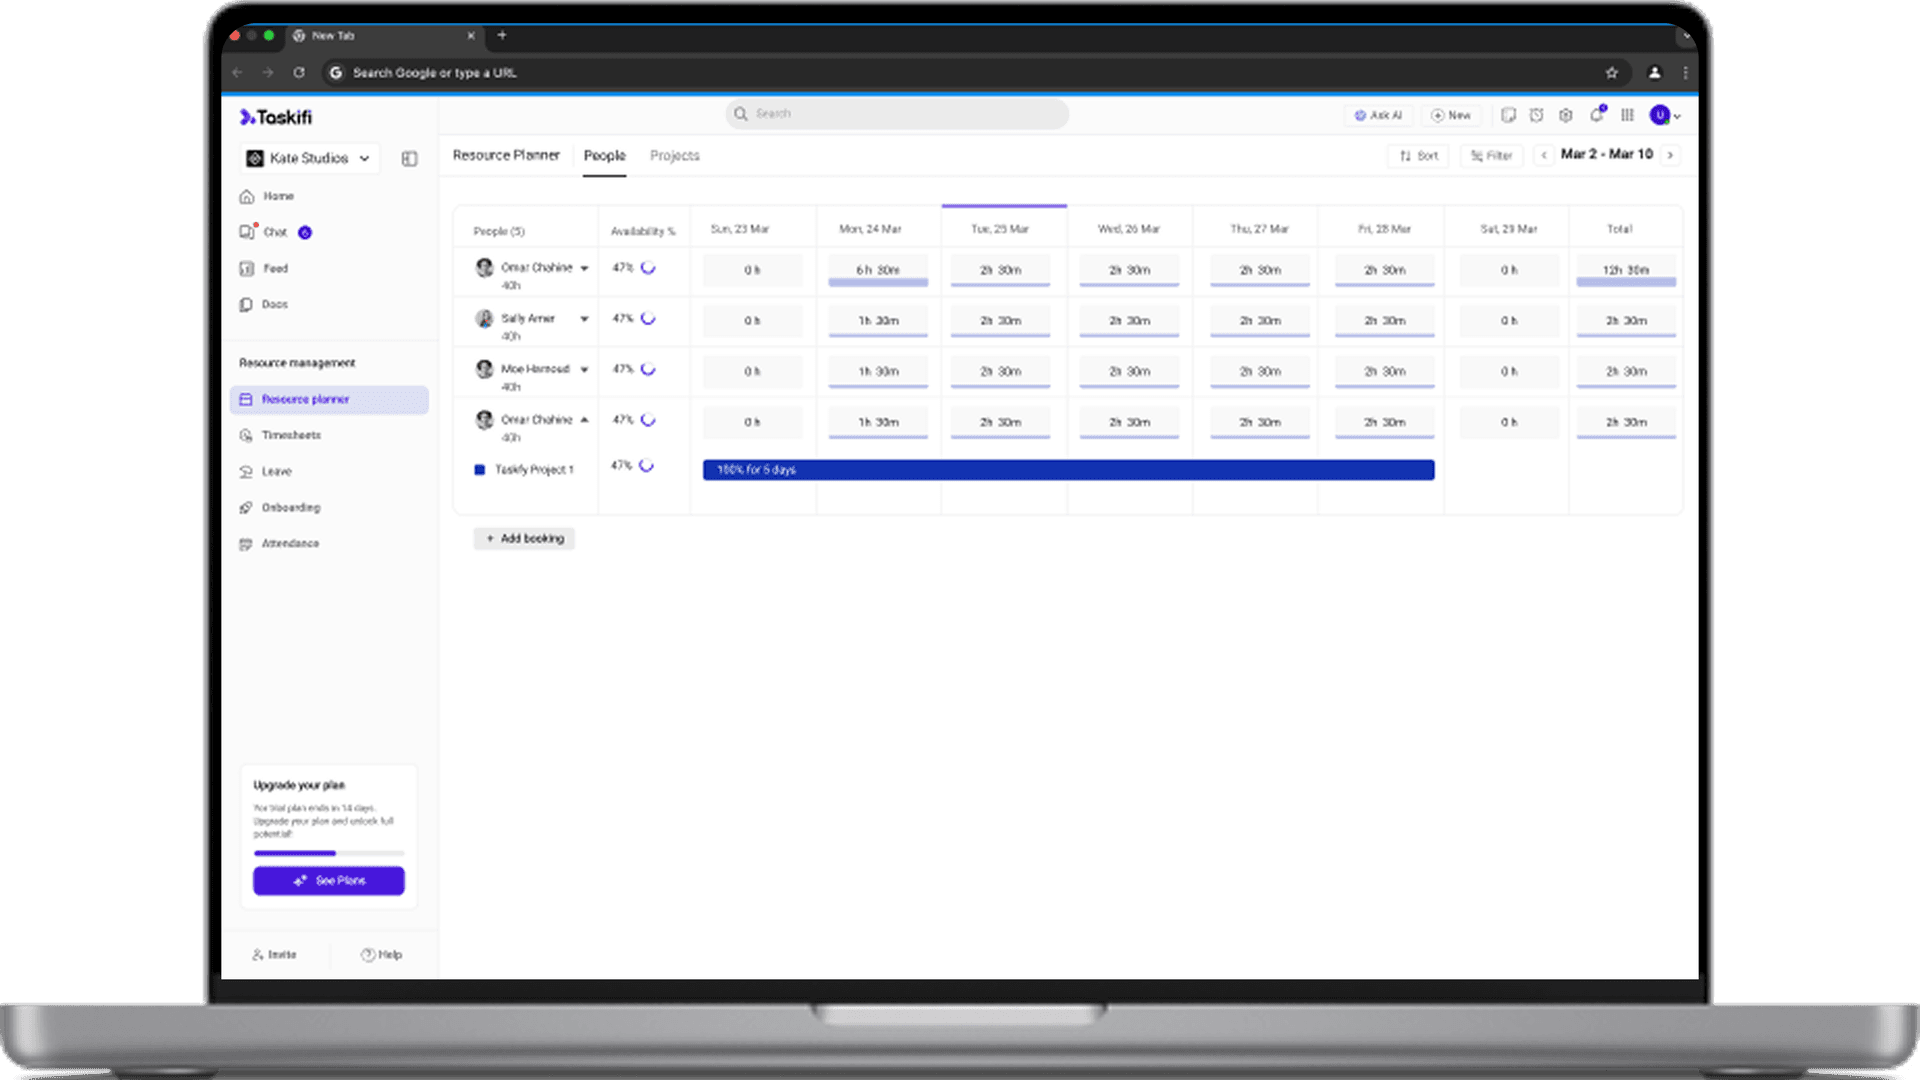Open the apps grid icon
The image size is (1920, 1080).
1628,115
